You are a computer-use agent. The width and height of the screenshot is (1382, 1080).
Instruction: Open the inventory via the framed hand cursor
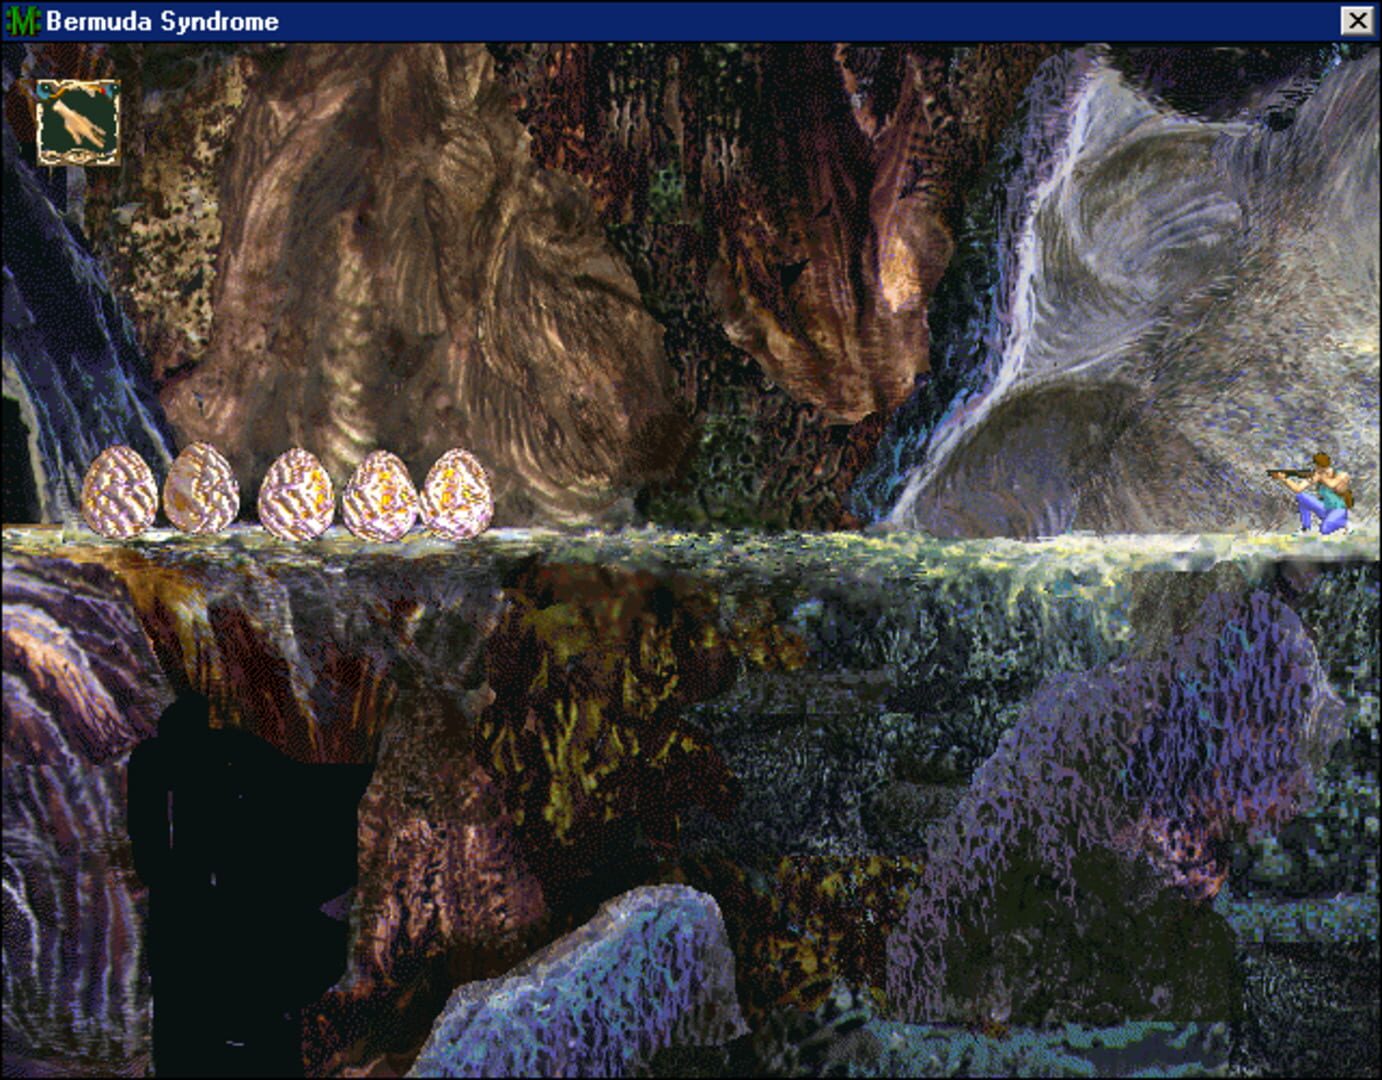[78, 122]
